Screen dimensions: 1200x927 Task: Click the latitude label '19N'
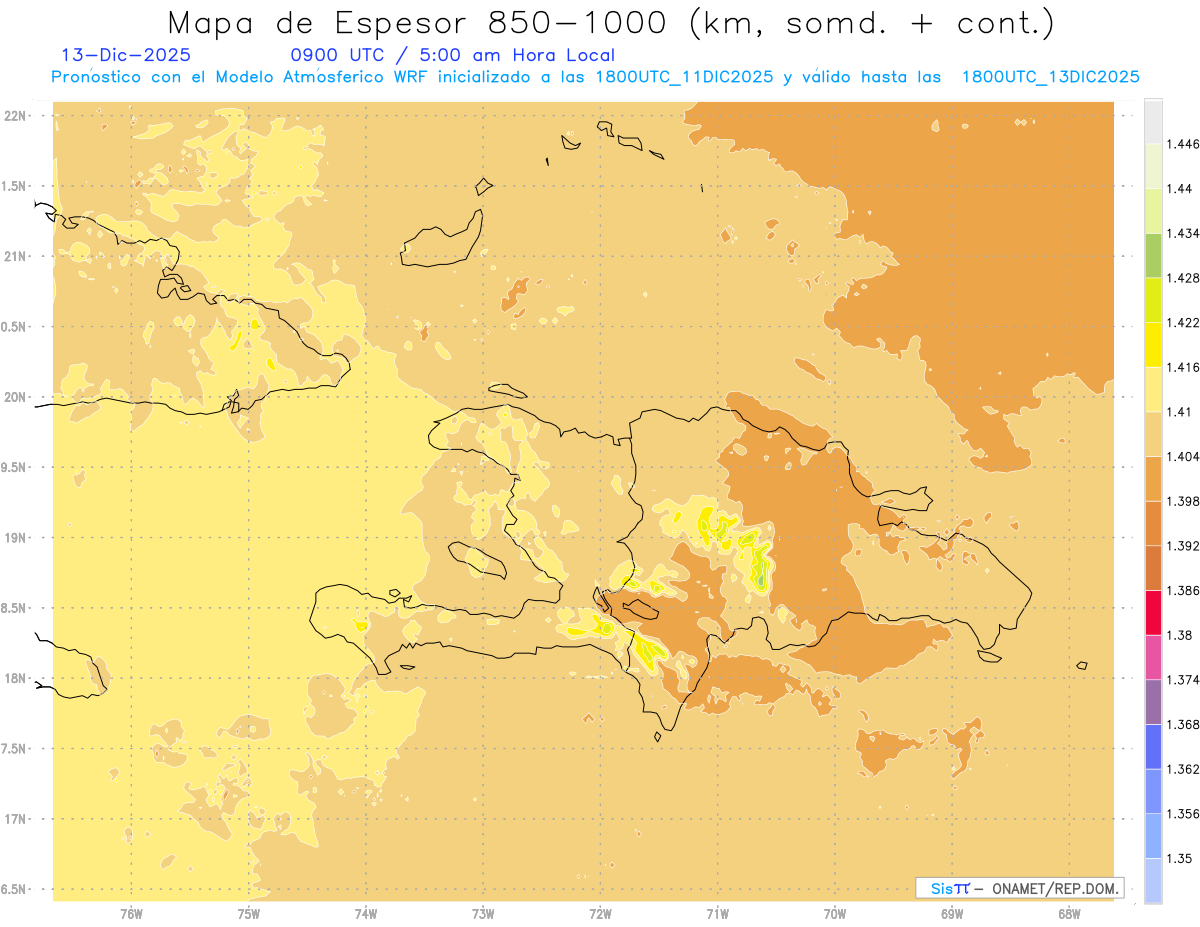point(17,537)
